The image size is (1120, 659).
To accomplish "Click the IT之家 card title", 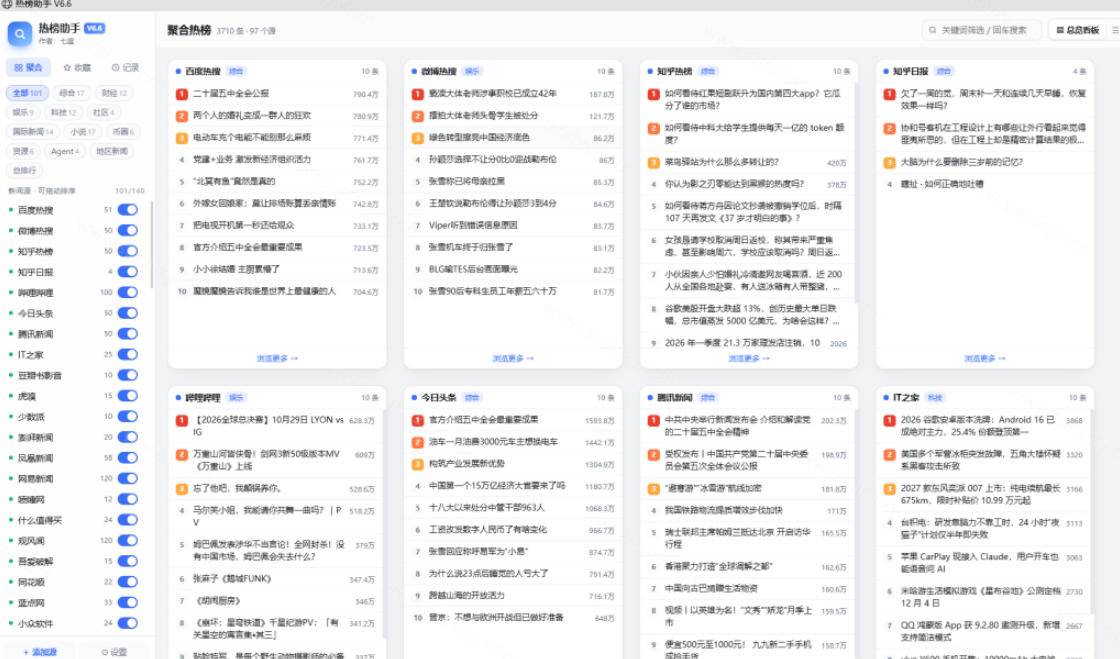I will (906, 398).
